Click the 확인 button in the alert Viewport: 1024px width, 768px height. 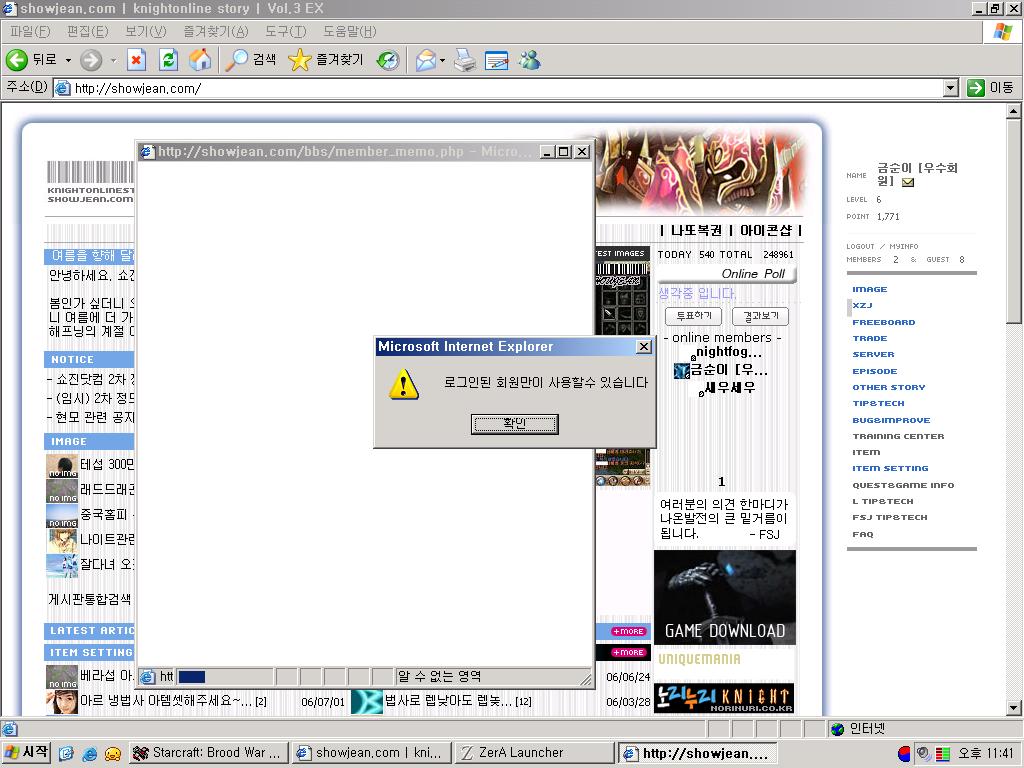tap(515, 424)
